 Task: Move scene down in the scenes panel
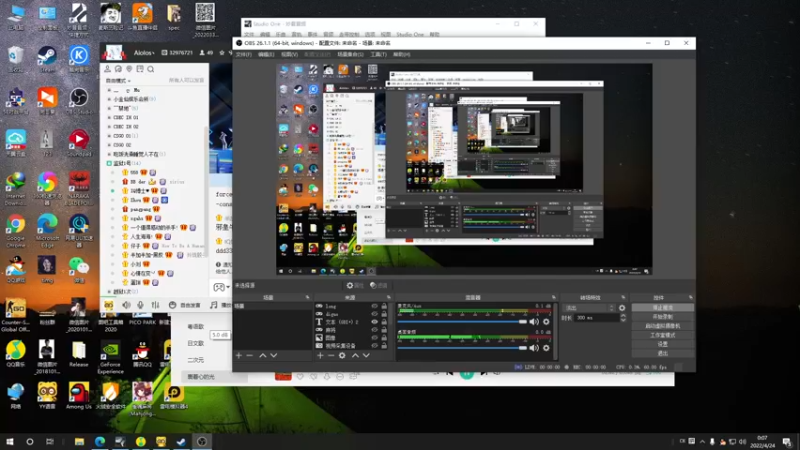(274, 355)
